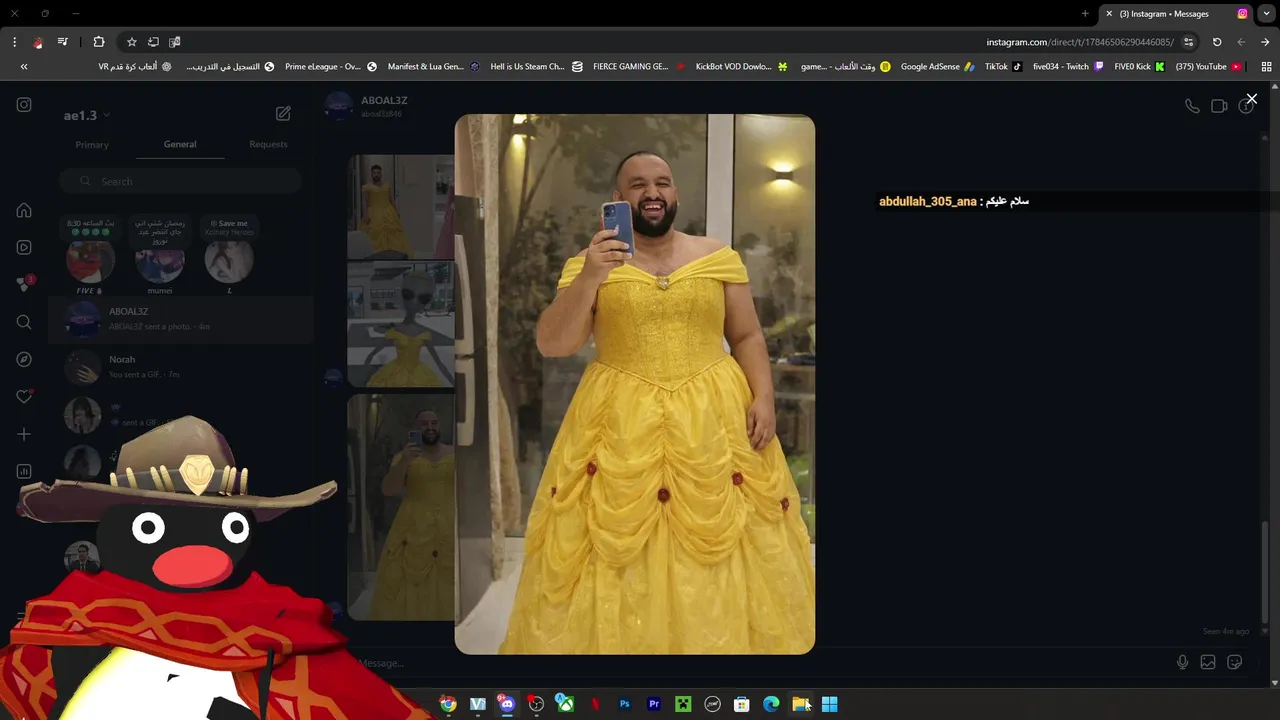Screen dimensions: 1280x720
Task: Open the bottom mirror selfie thumbnail
Action: (x=400, y=507)
